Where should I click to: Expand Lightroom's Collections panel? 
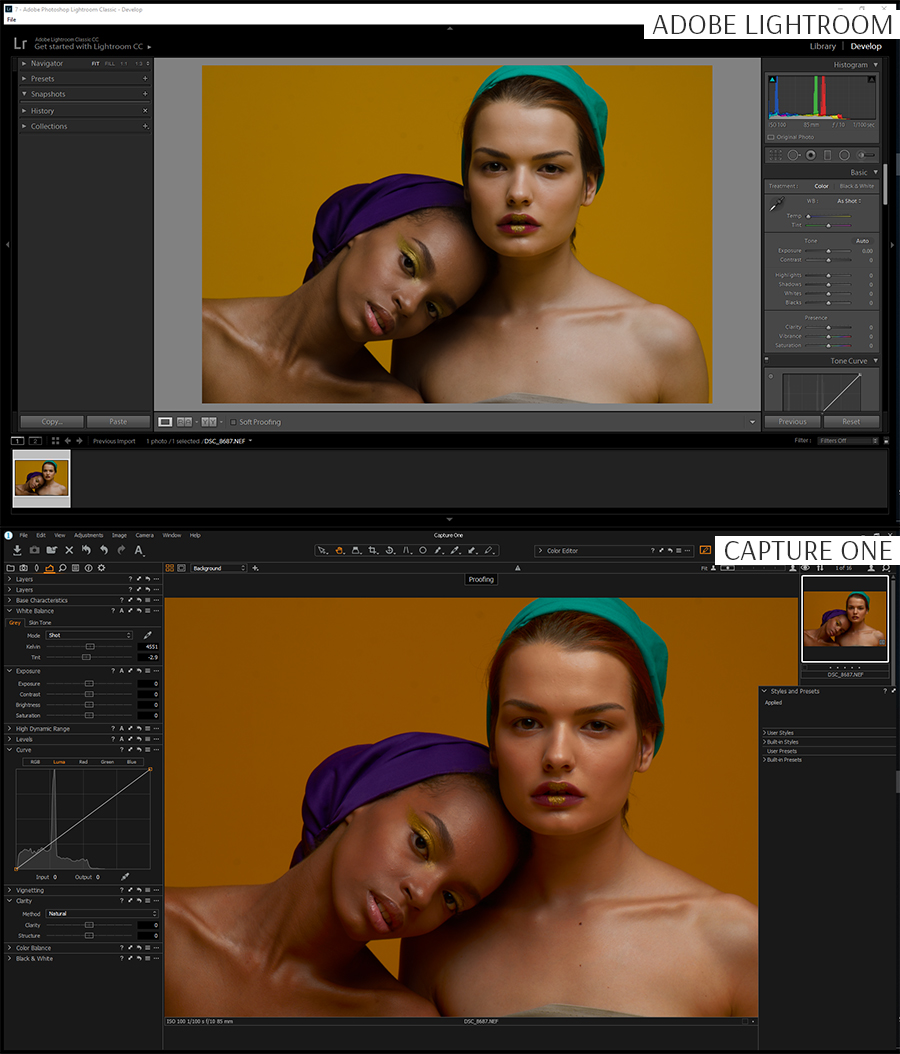[x=24, y=126]
